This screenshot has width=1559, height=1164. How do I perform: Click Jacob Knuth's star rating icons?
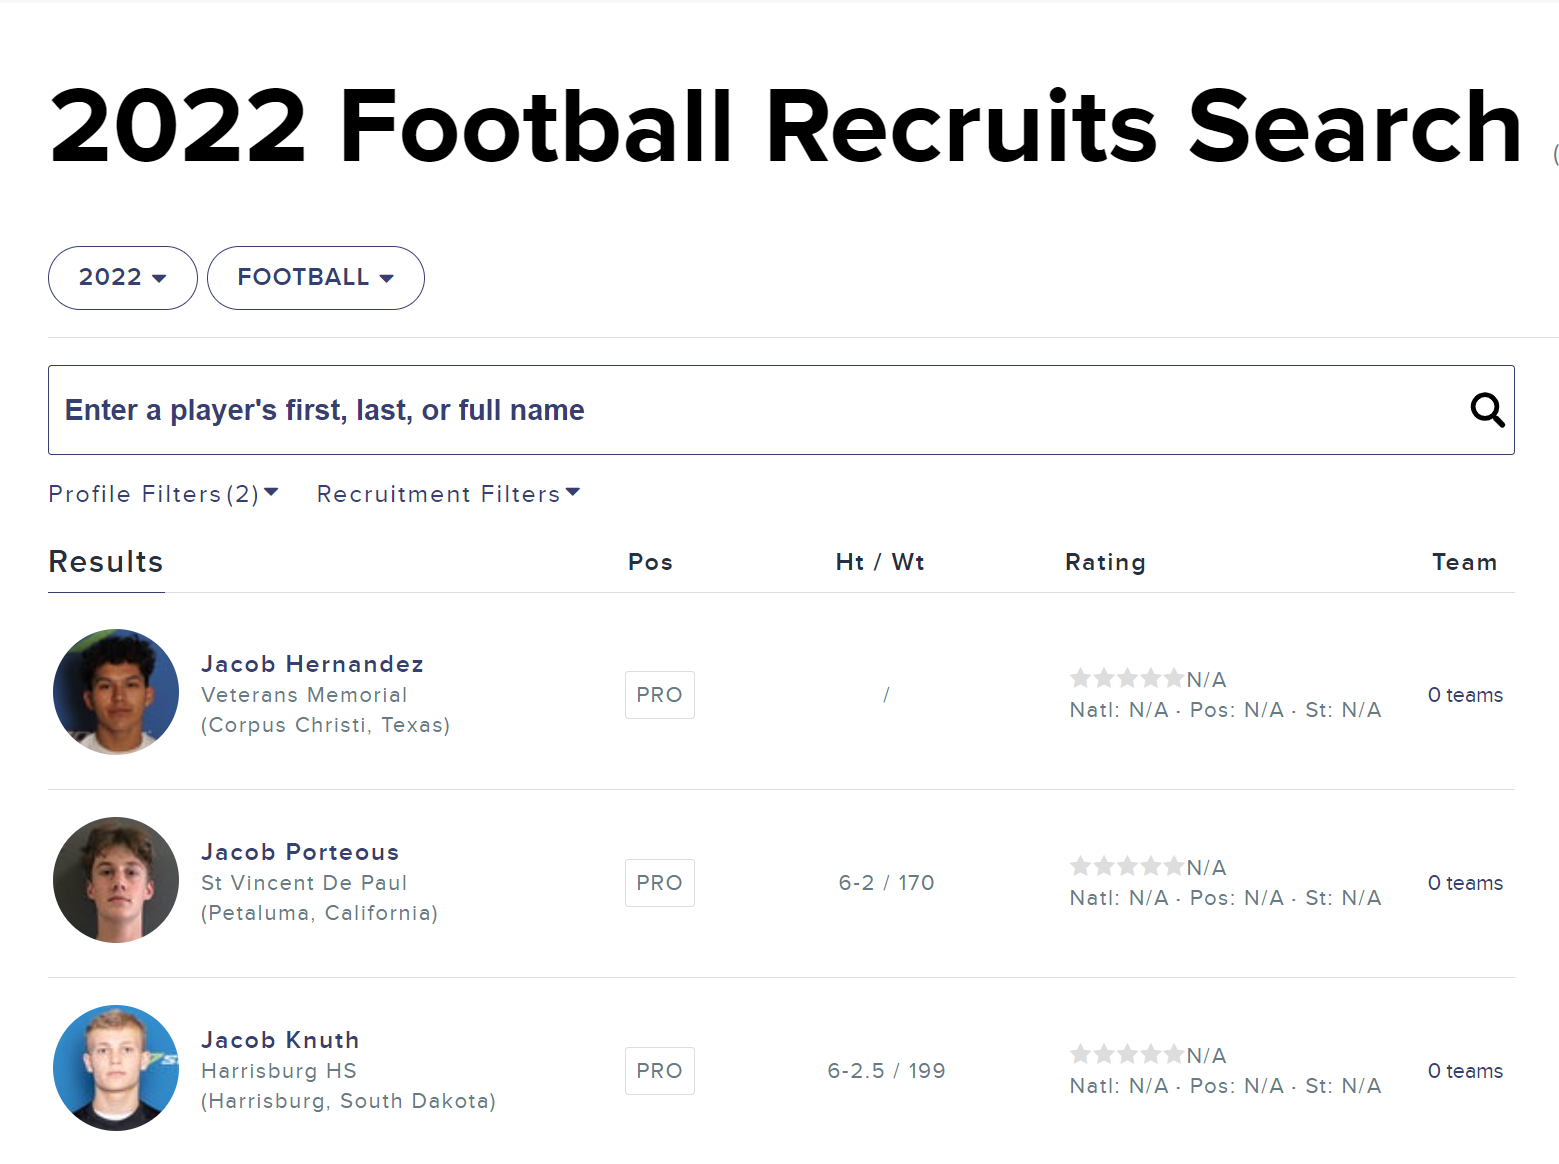pos(1127,1055)
